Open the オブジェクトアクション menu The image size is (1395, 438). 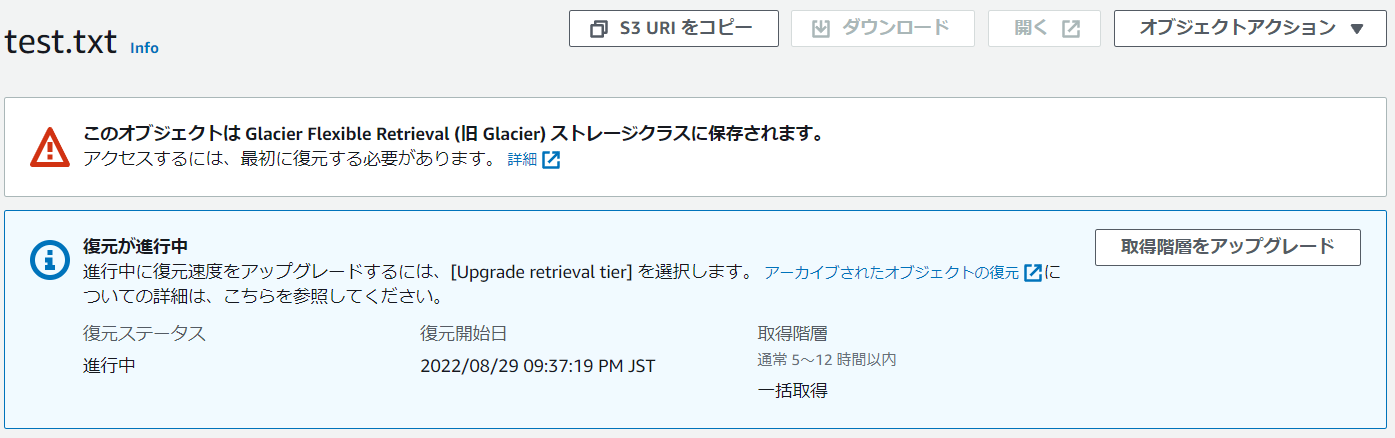(x=1251, y=29)
